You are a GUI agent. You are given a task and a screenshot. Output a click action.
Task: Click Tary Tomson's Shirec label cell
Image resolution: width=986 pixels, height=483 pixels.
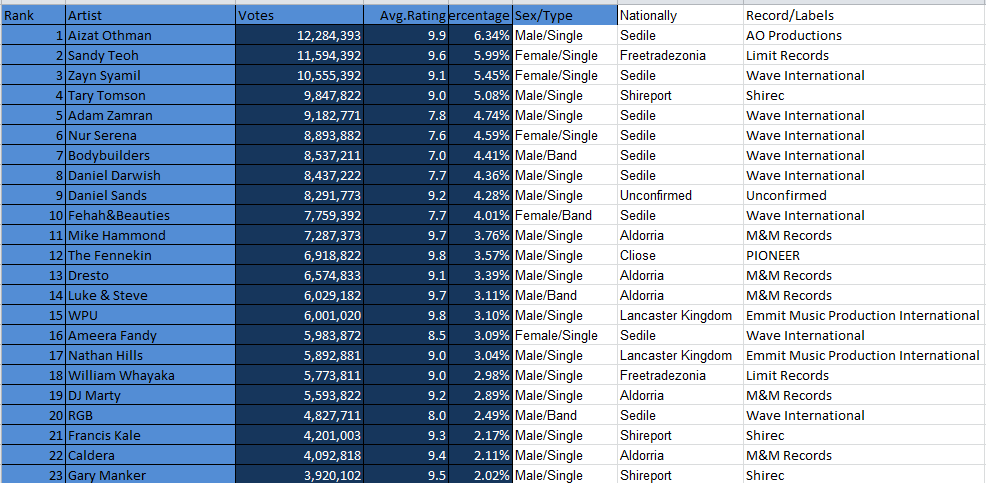click(x=865, y=96)
